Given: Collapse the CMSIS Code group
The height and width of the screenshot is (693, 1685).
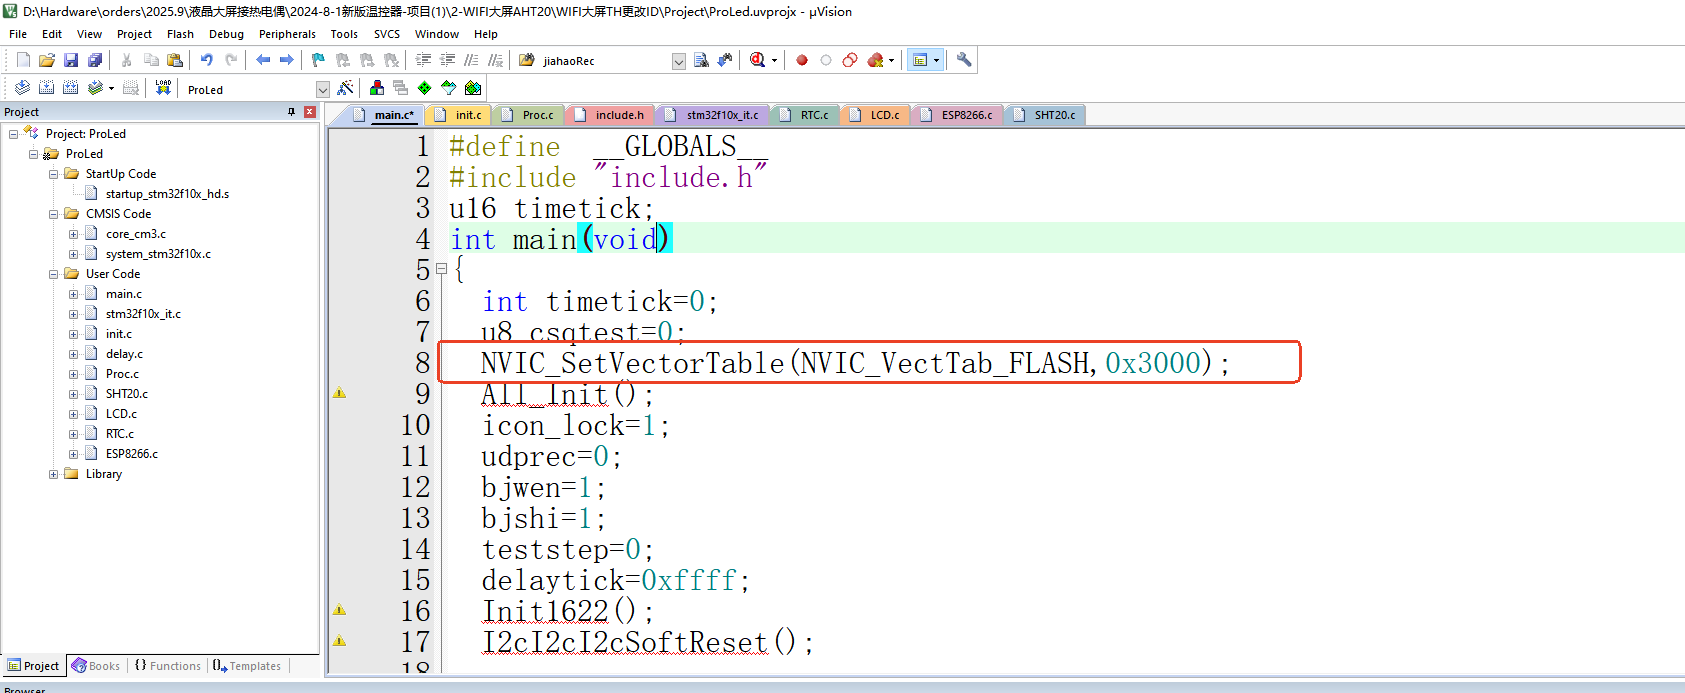Looking at the screenshot, I should 53,214.
